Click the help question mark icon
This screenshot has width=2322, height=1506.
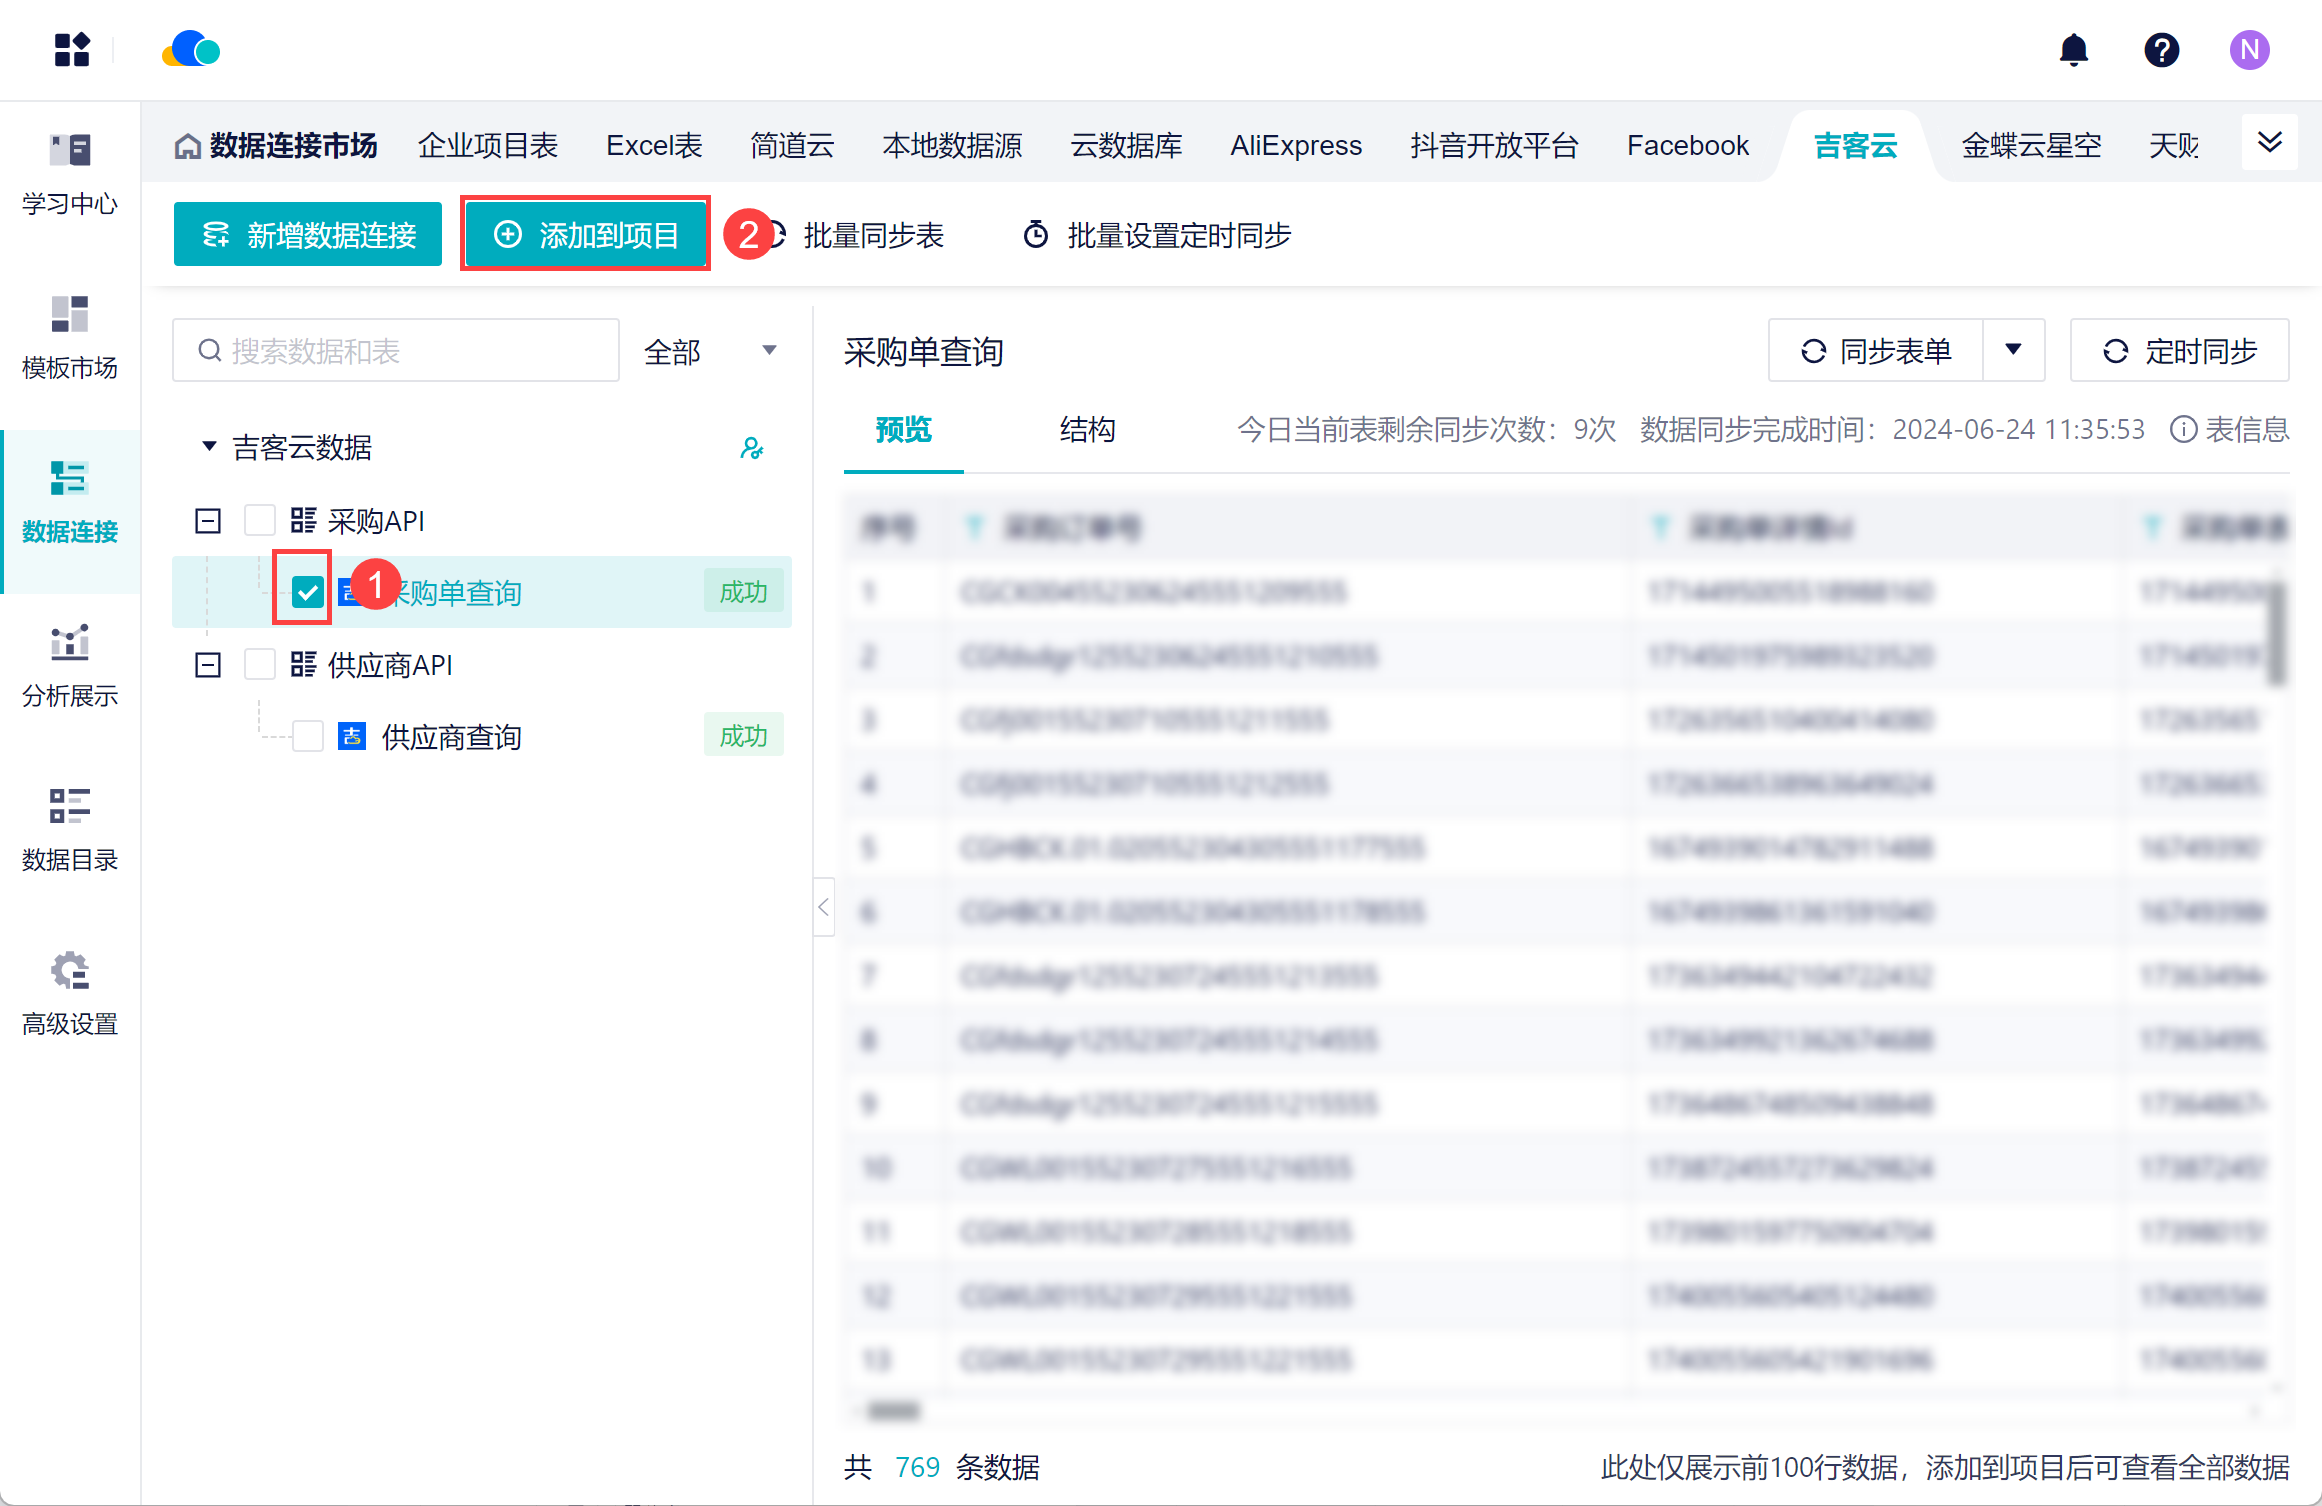pos(2161,50)
